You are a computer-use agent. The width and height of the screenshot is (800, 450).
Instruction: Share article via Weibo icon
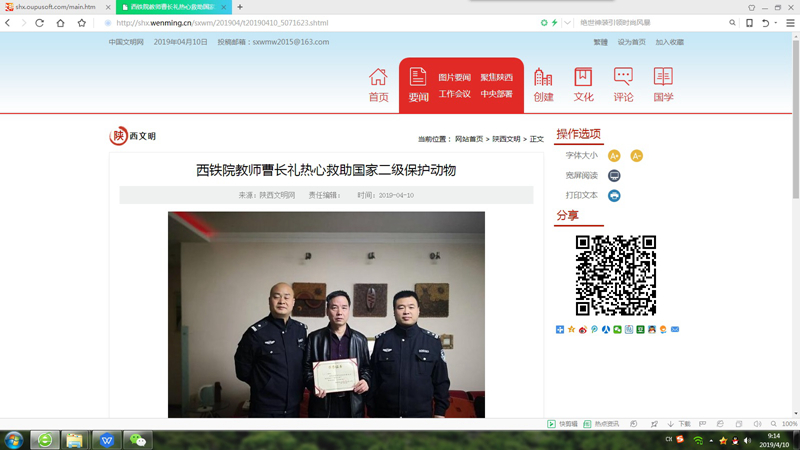point(582,330)
